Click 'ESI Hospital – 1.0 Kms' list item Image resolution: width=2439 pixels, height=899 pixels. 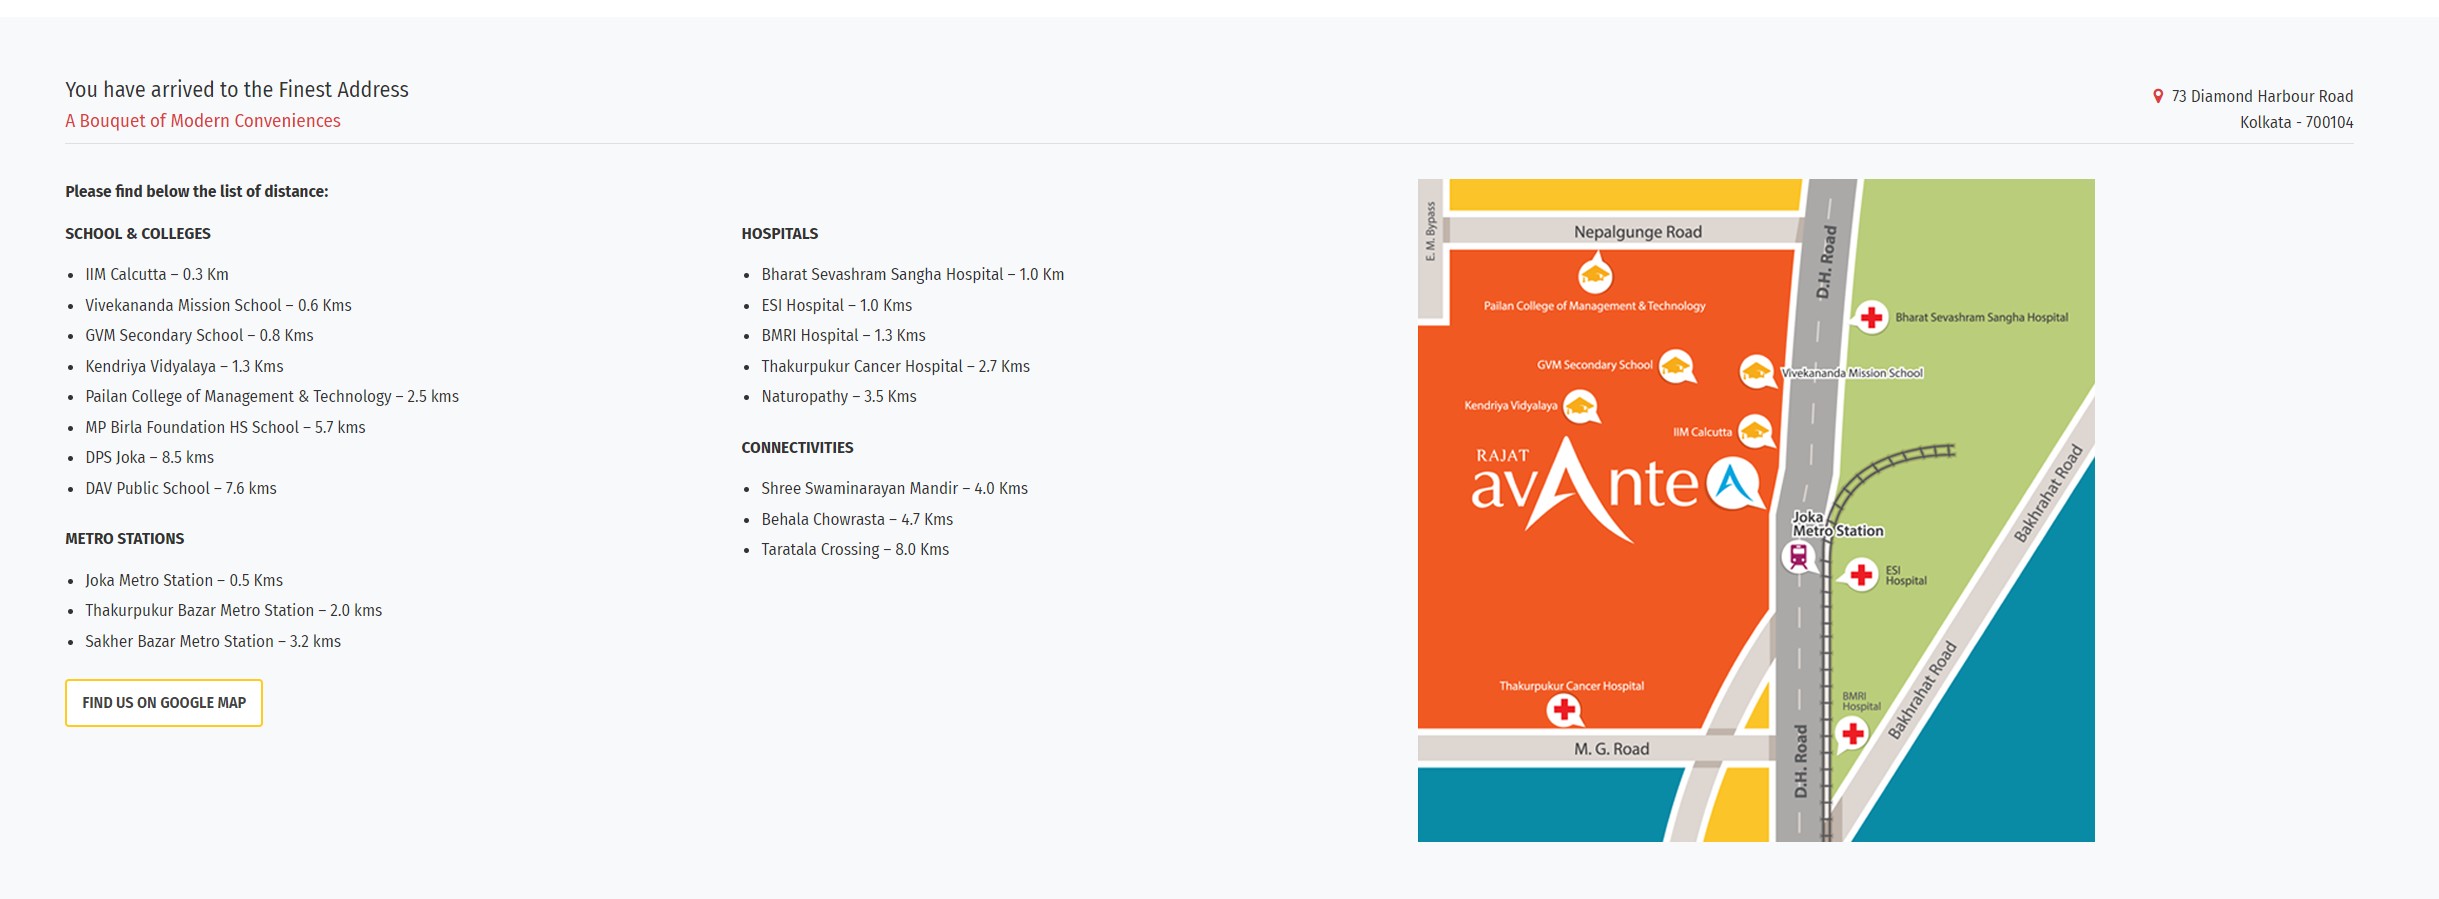[836, 305]
